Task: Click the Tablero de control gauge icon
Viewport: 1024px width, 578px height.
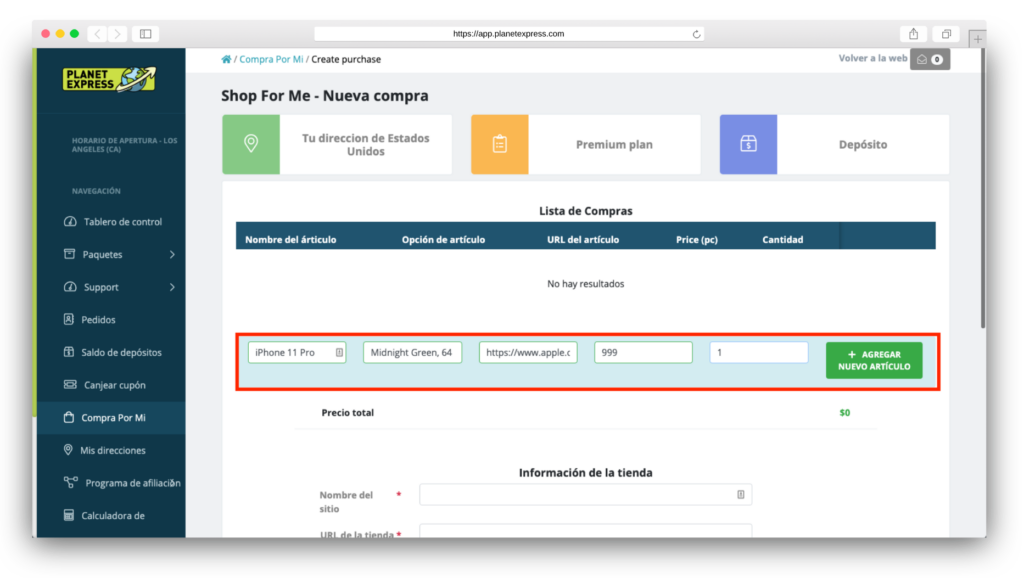Action: click(70, 221)
